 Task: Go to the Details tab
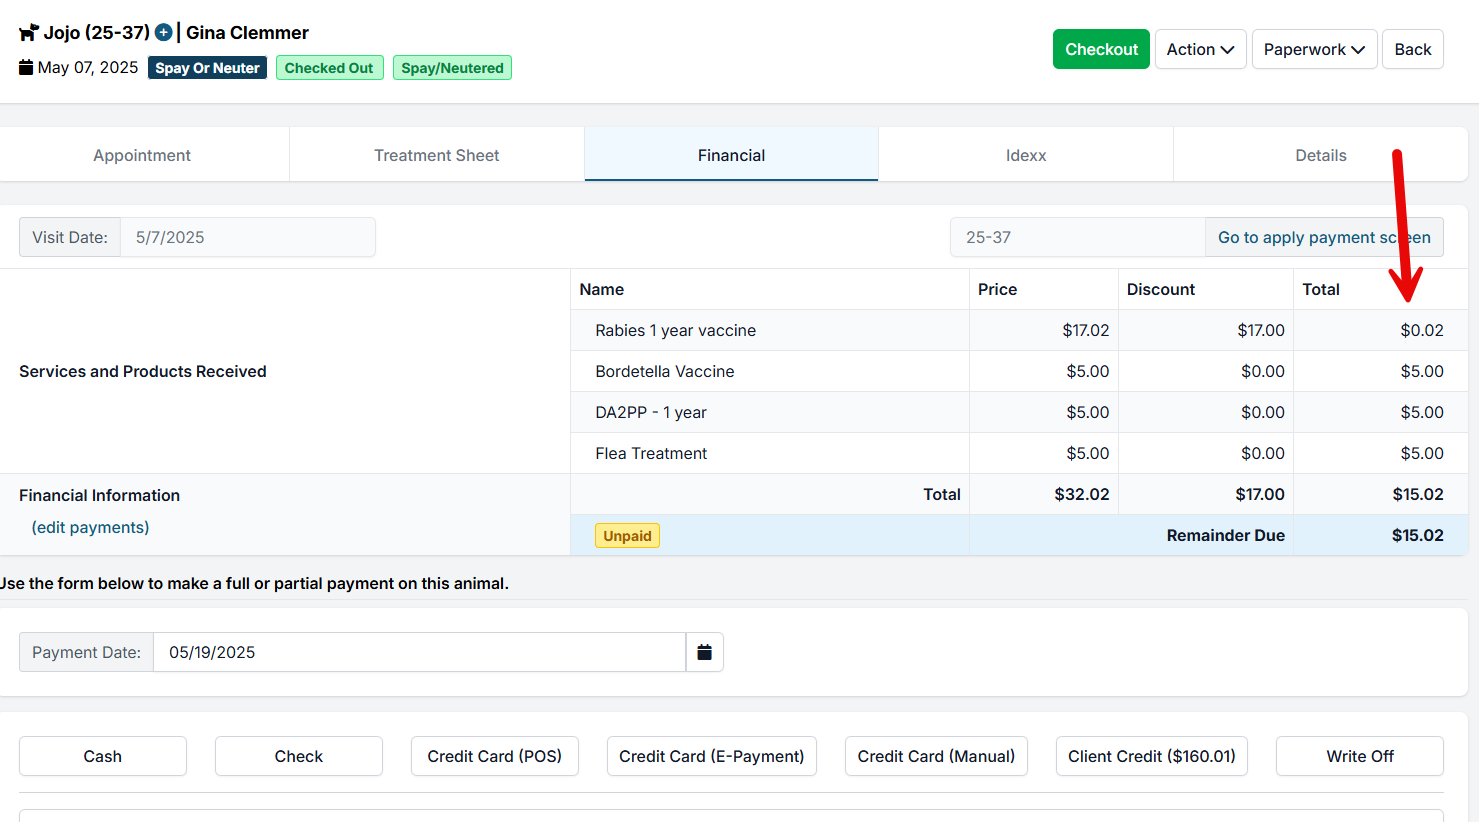pos(1320,155)
